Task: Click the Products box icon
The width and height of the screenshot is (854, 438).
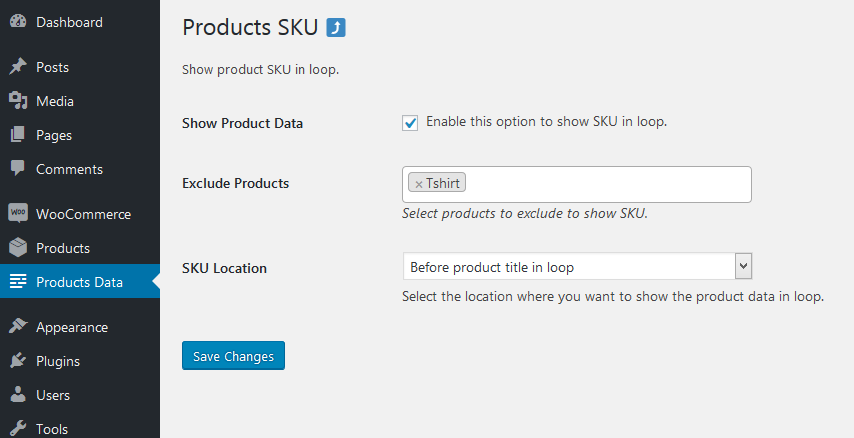Action: click(18, 248)
